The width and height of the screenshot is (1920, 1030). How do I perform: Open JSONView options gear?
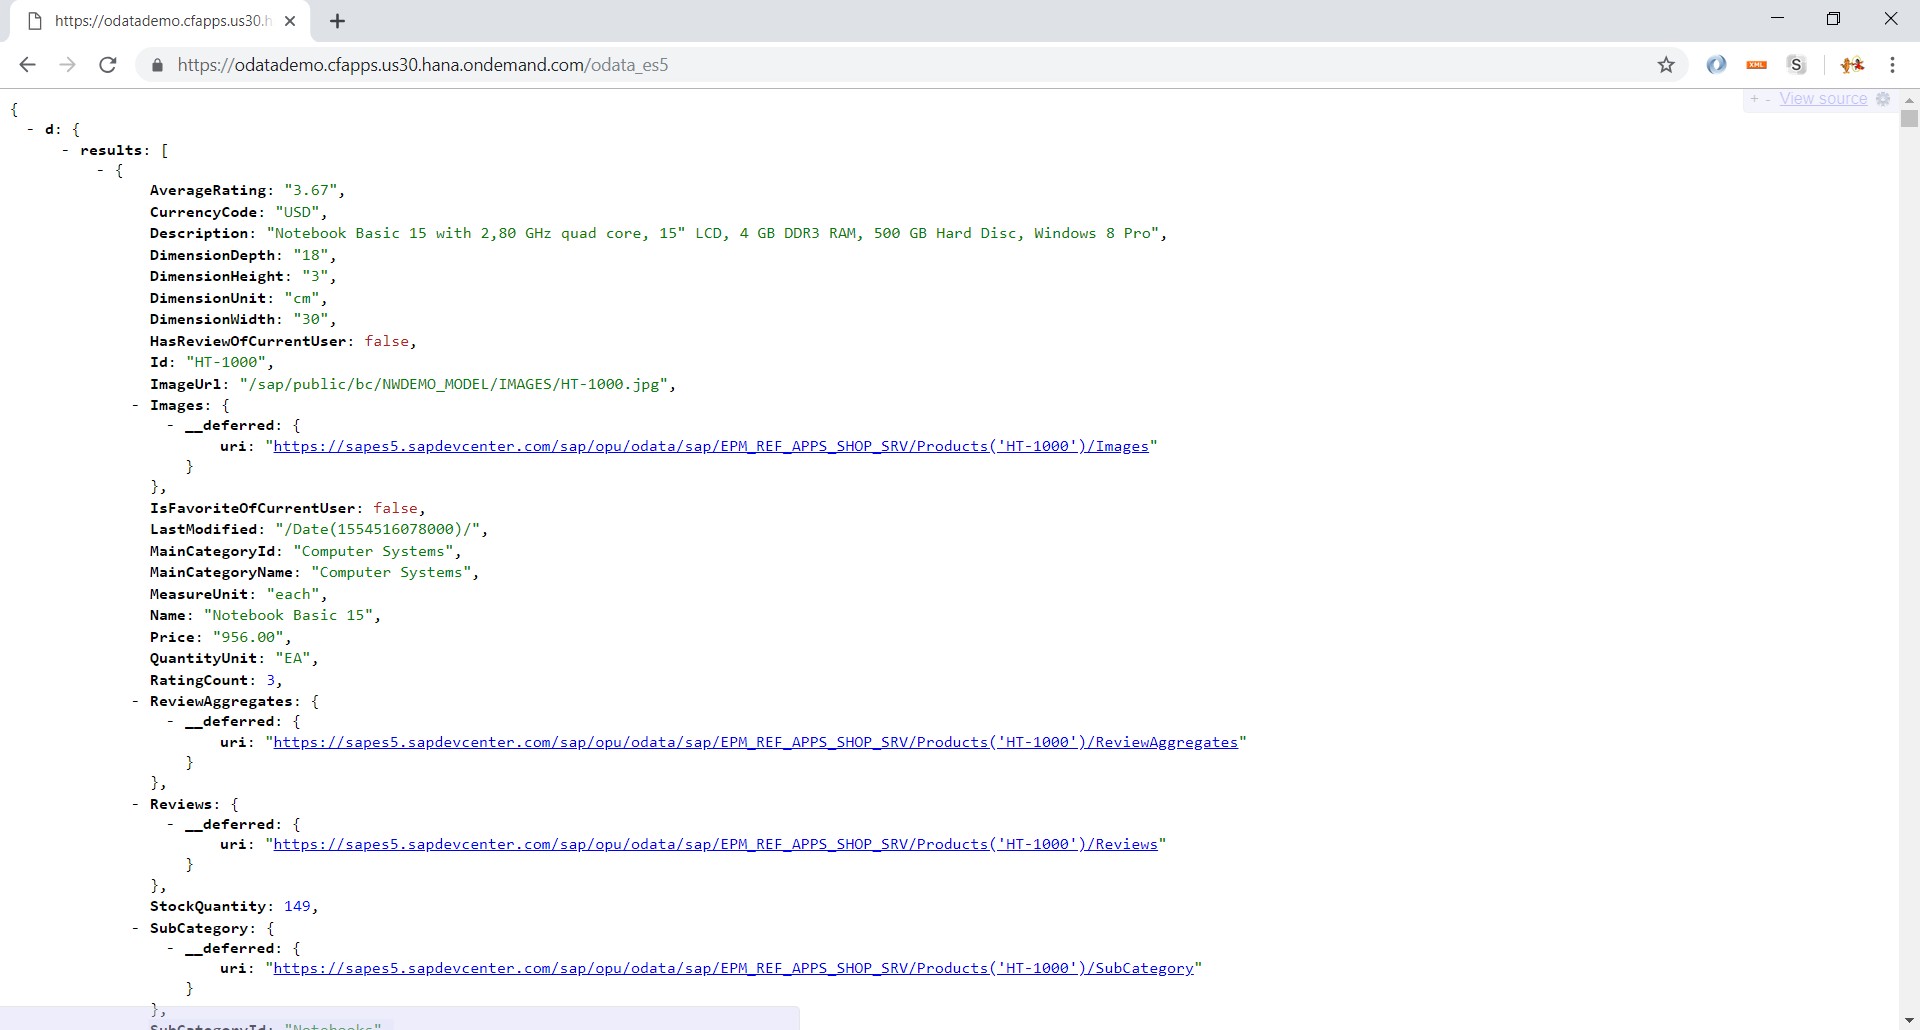[1883, 99]
